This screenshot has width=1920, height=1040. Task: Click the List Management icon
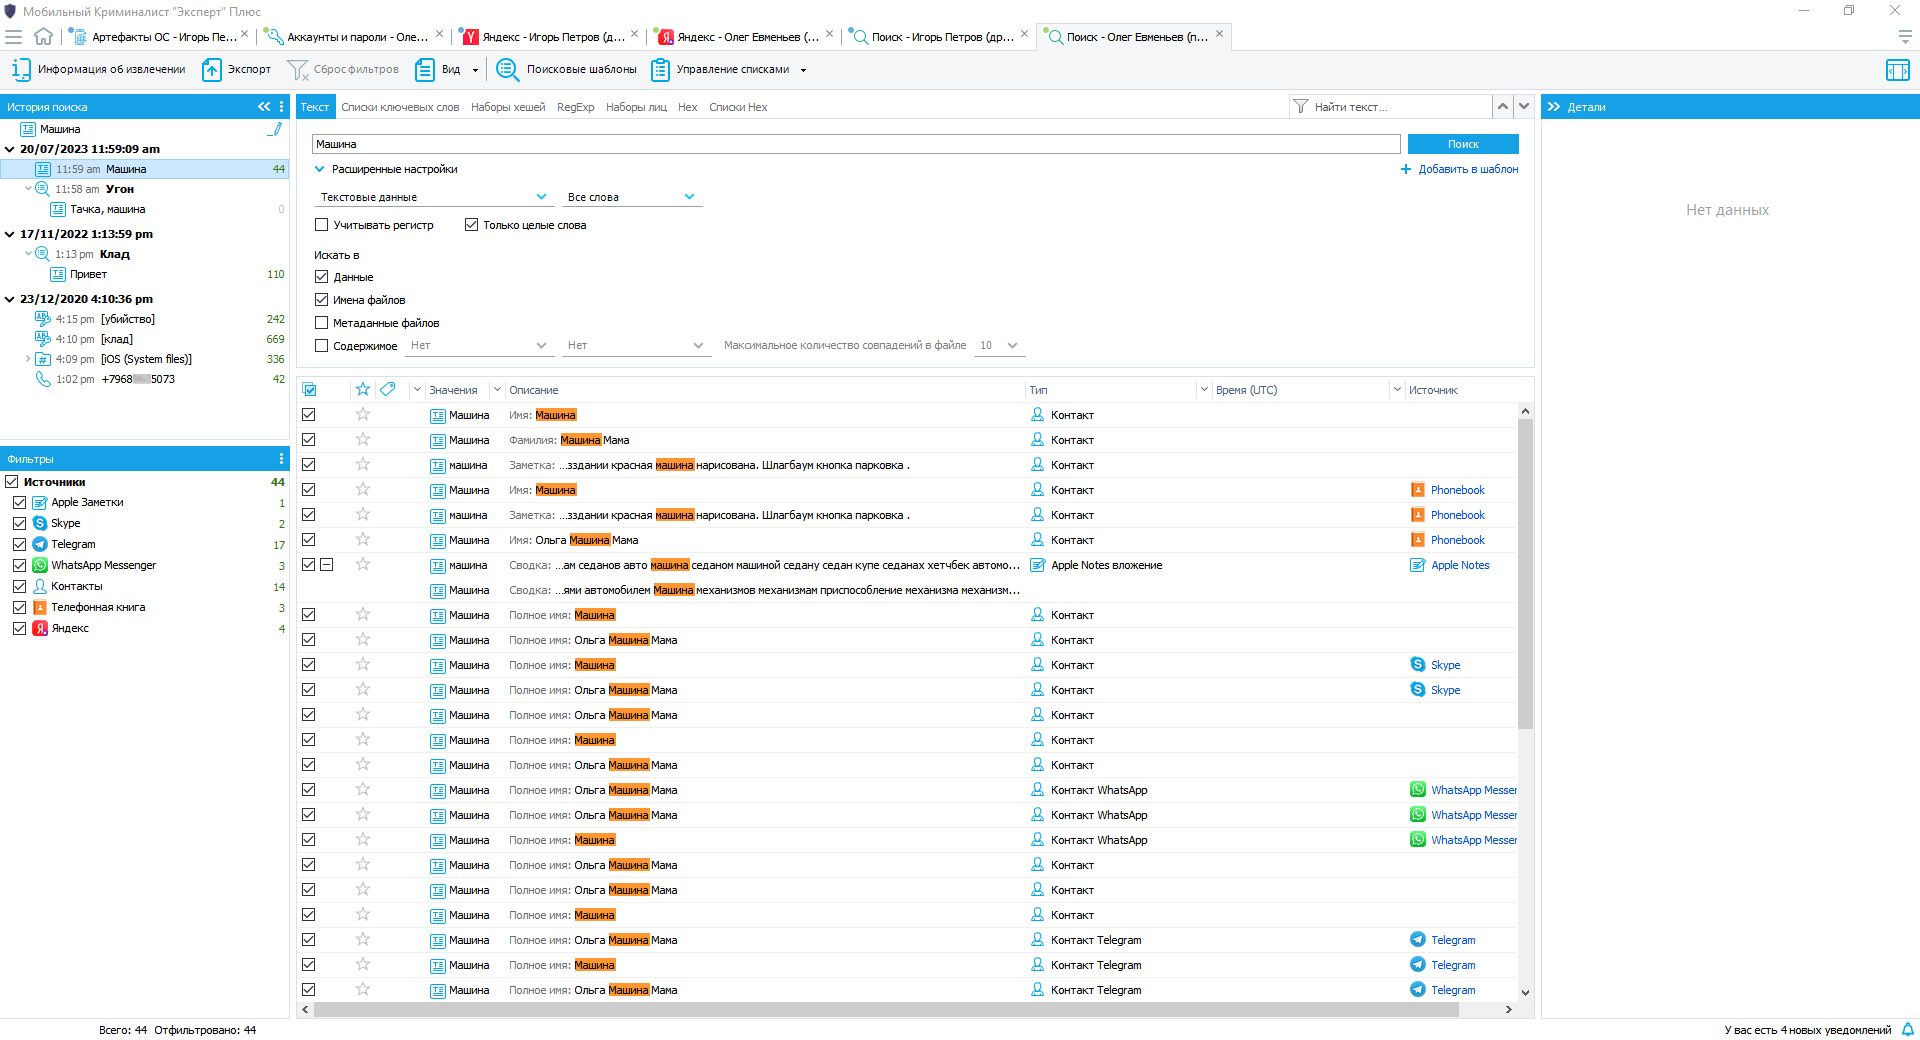[660, 70]
